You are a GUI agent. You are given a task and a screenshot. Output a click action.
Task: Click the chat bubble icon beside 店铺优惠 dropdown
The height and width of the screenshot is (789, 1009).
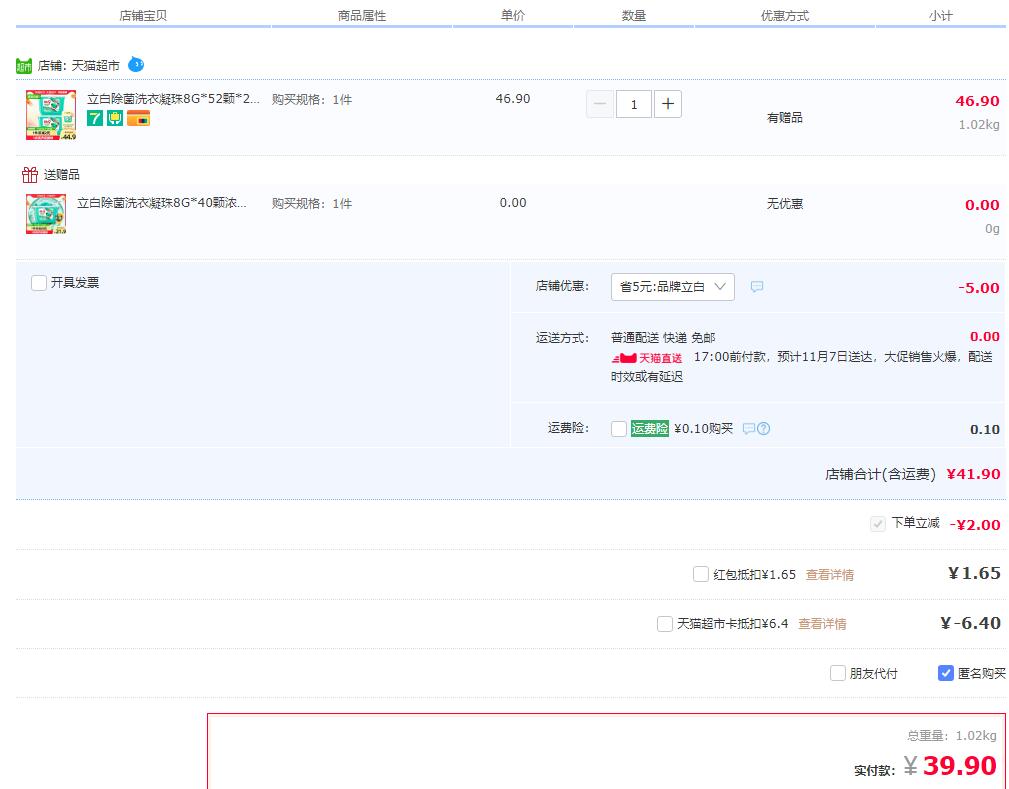757,287
